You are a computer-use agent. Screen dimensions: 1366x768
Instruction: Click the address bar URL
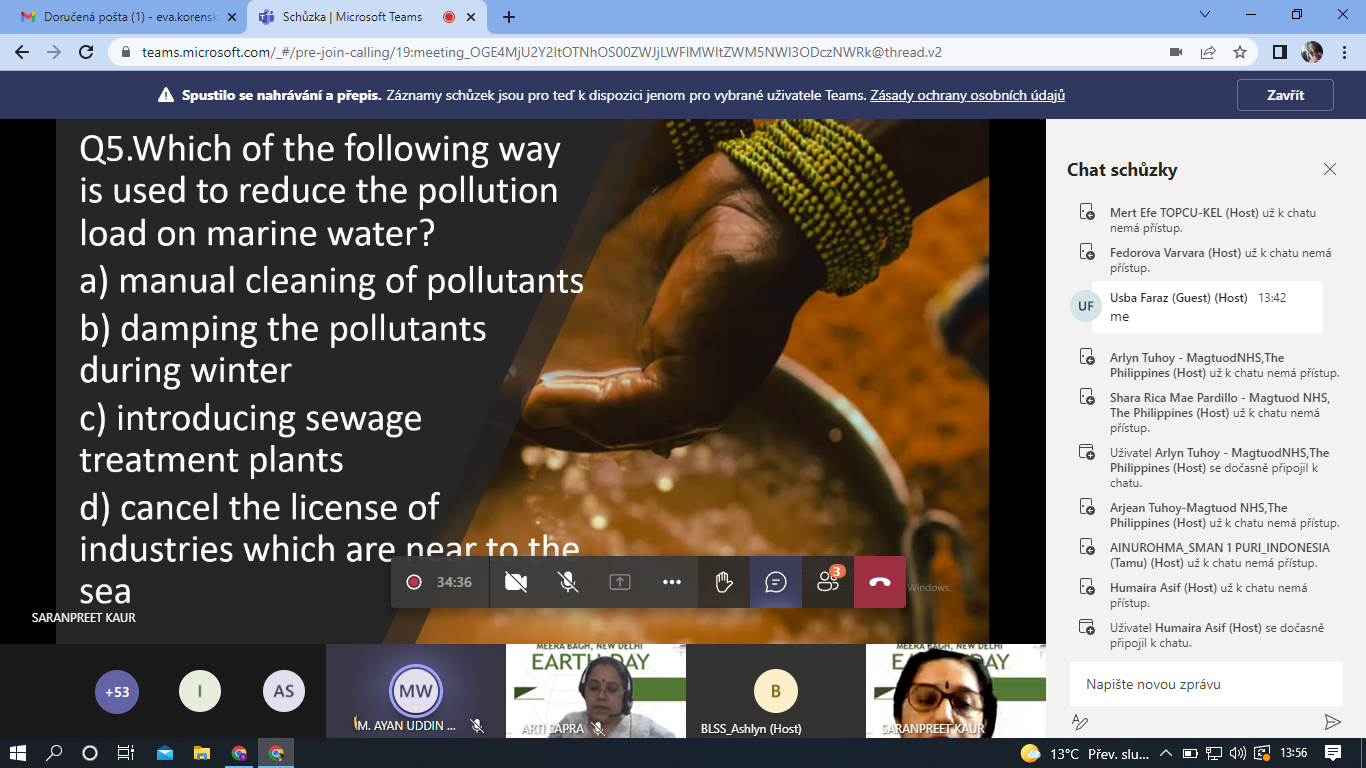tap(542, 52)
